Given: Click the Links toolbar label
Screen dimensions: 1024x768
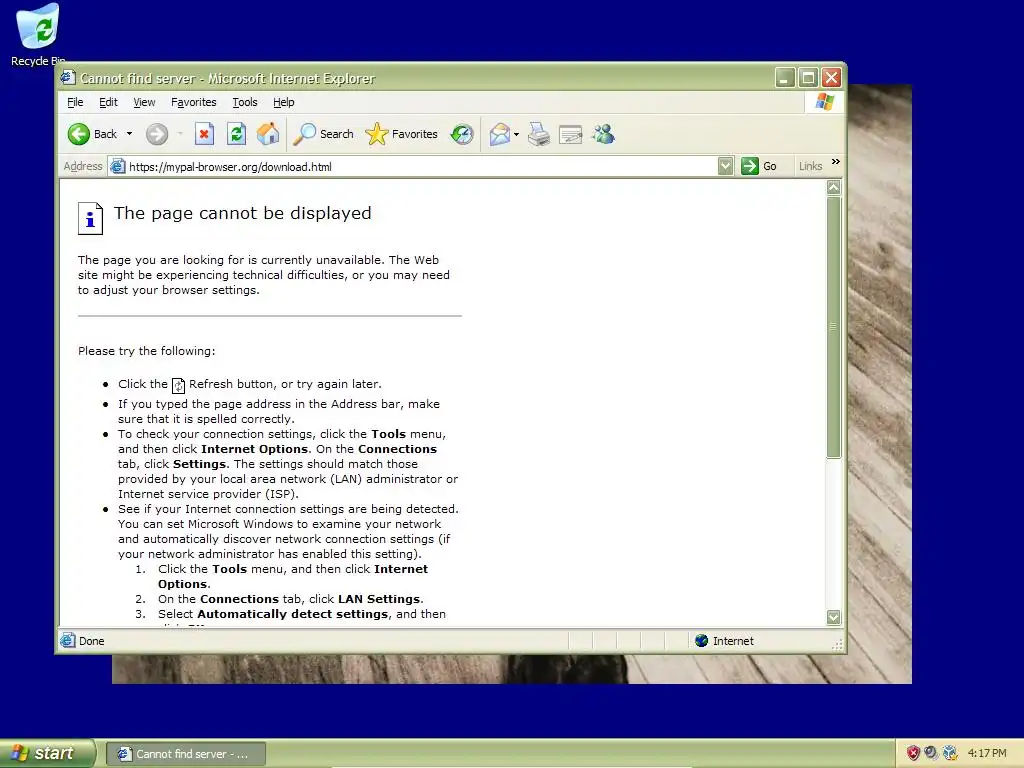Looking at the screenshot, I should [x=810, y=166].
